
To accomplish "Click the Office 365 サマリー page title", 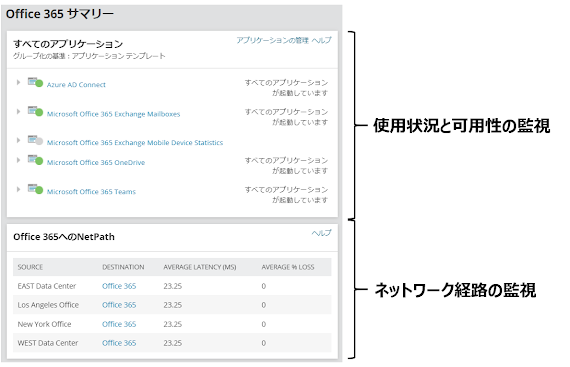I will point(60,14).
